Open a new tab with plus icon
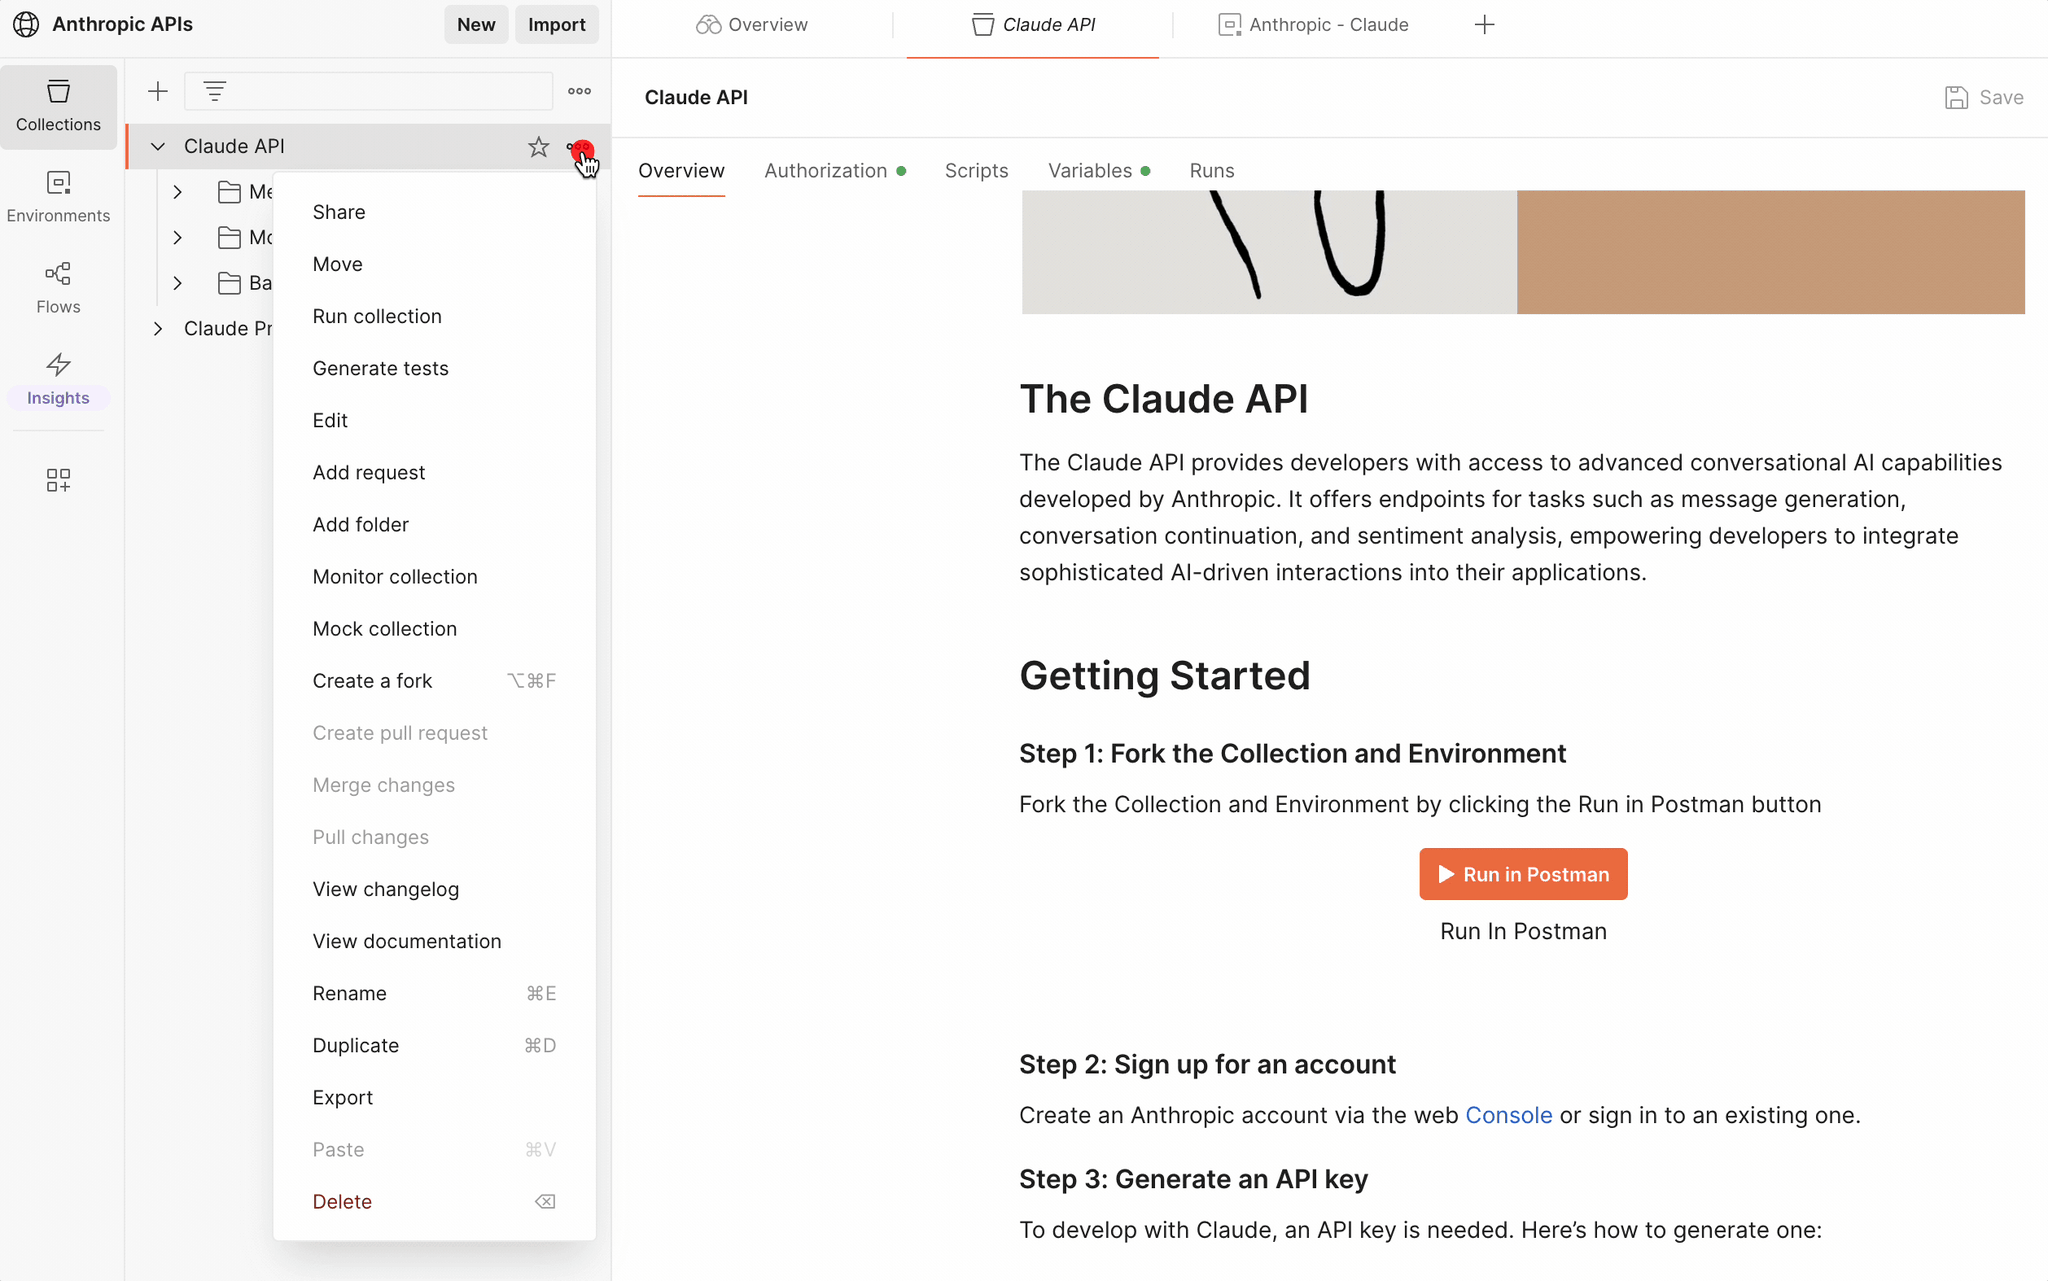This screenshot has height=1281, width=2048. (1485, 25)
